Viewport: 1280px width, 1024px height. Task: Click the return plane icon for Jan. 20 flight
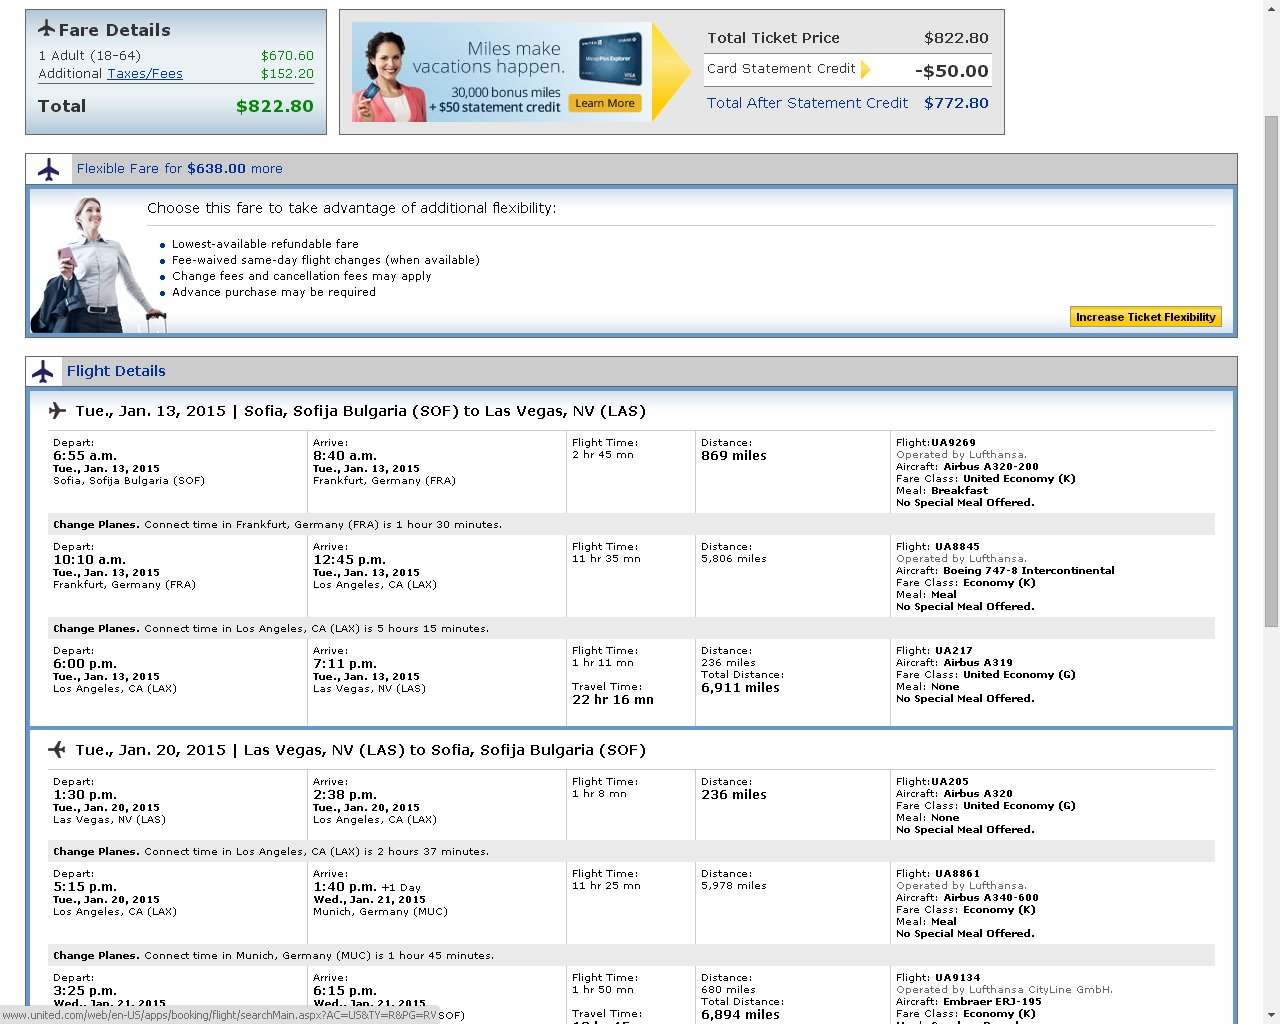coord(57,750)
